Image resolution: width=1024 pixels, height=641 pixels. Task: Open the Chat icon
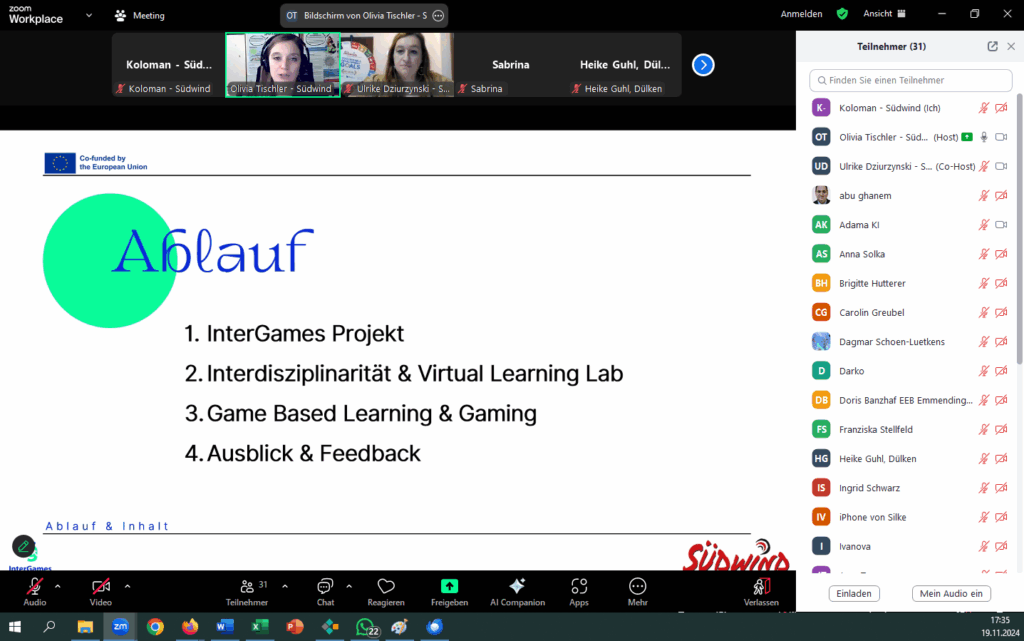(325, 587)
